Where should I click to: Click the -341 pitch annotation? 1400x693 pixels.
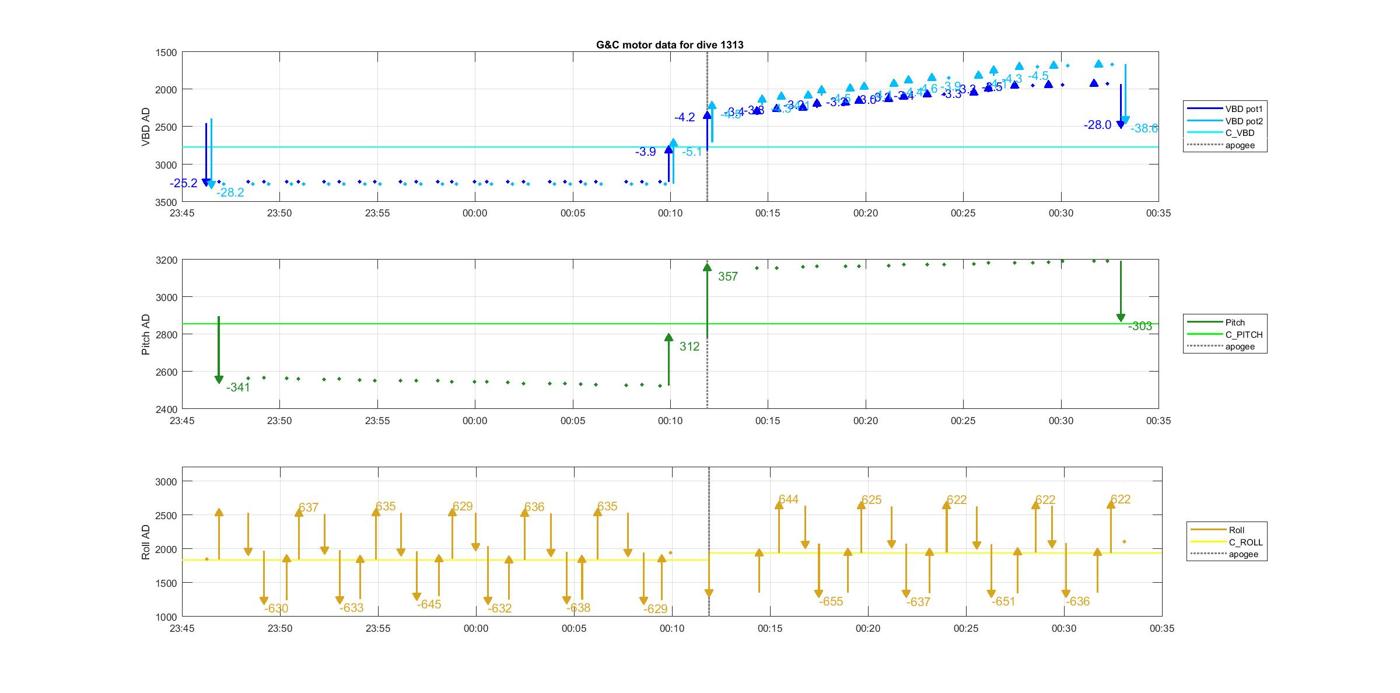tap(238, 387)
